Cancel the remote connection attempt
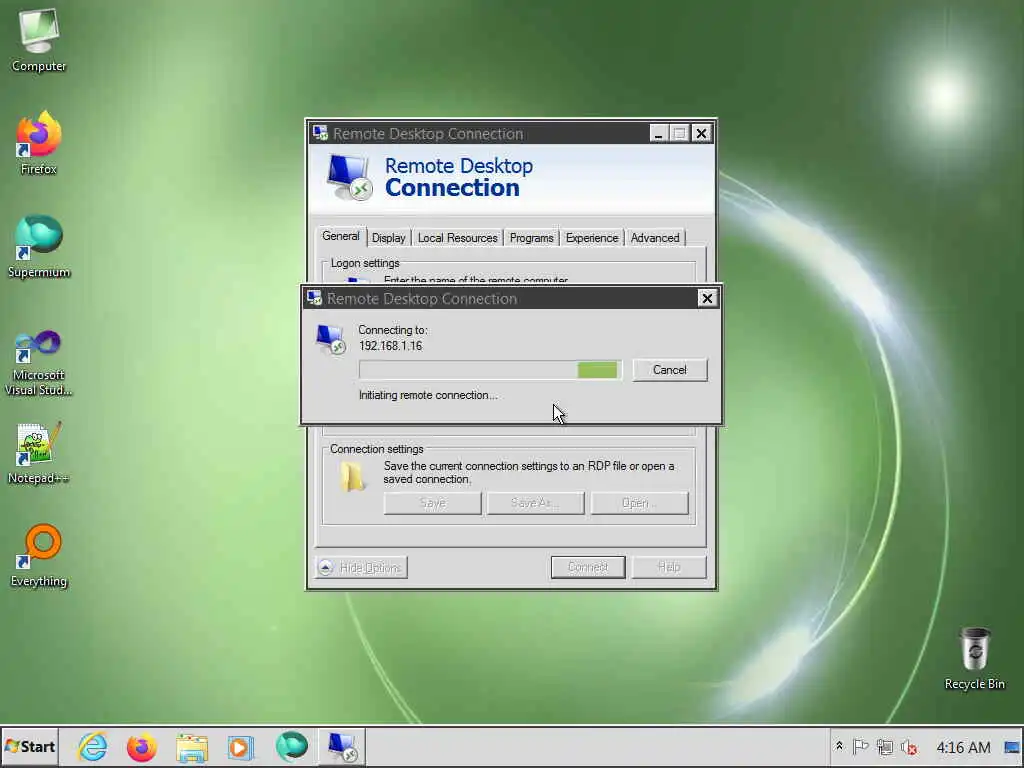 tap(669, 370)
